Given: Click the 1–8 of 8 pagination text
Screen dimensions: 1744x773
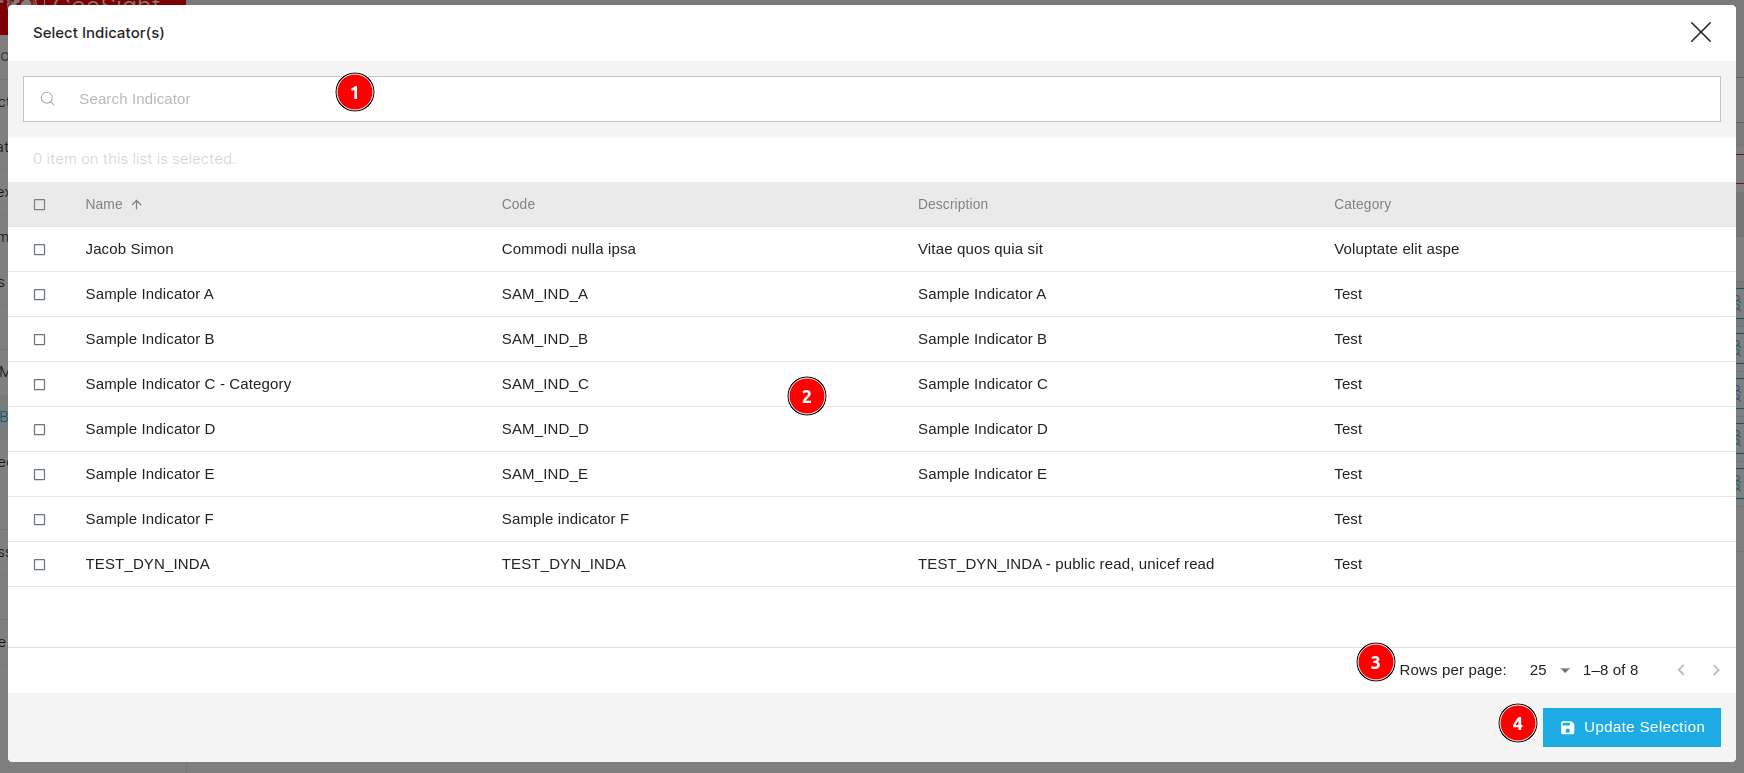Looking at the screenshot, I should pyautogui.click(x=1610, y=670).
